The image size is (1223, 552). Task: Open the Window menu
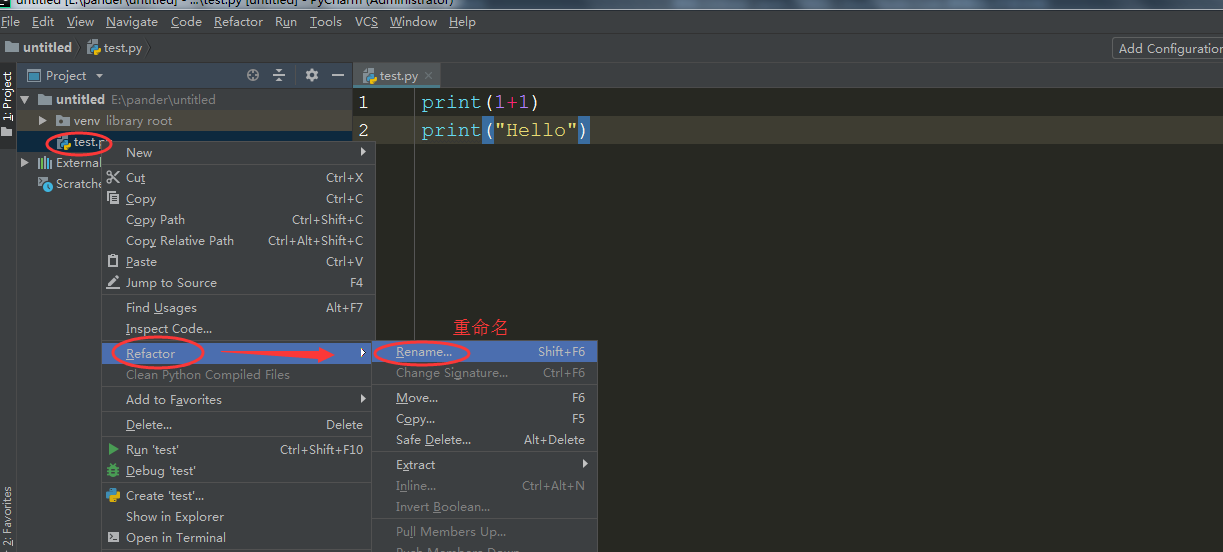pyautogui.click(x=413, y=21)
